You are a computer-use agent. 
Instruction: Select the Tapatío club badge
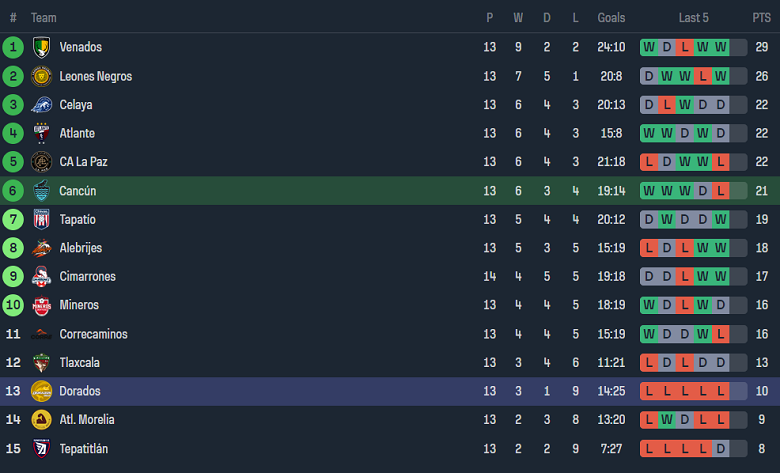41,219
